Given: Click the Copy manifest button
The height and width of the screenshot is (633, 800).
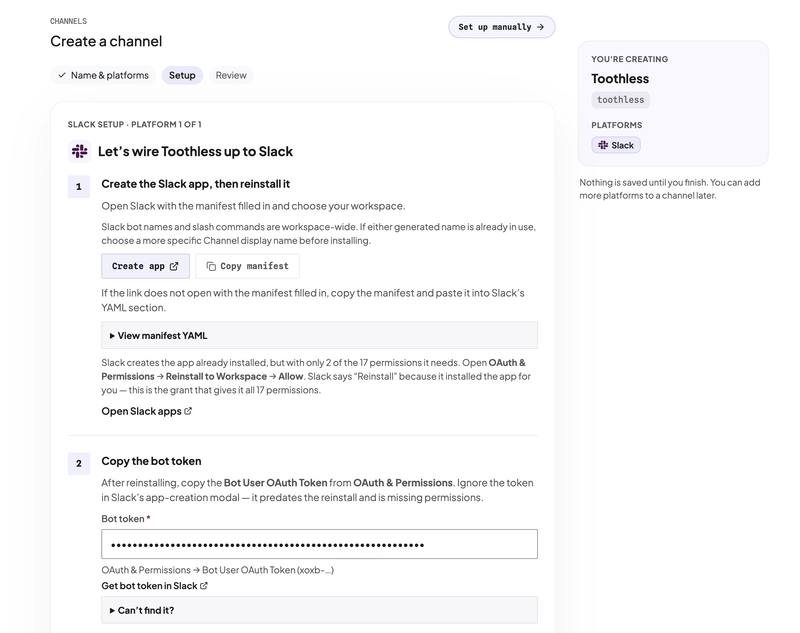Looking at the screenshot, I should coord(247,266).
